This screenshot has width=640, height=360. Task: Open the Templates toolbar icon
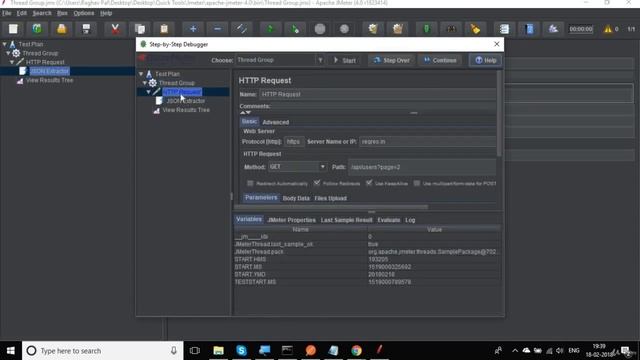click(37, 29)
